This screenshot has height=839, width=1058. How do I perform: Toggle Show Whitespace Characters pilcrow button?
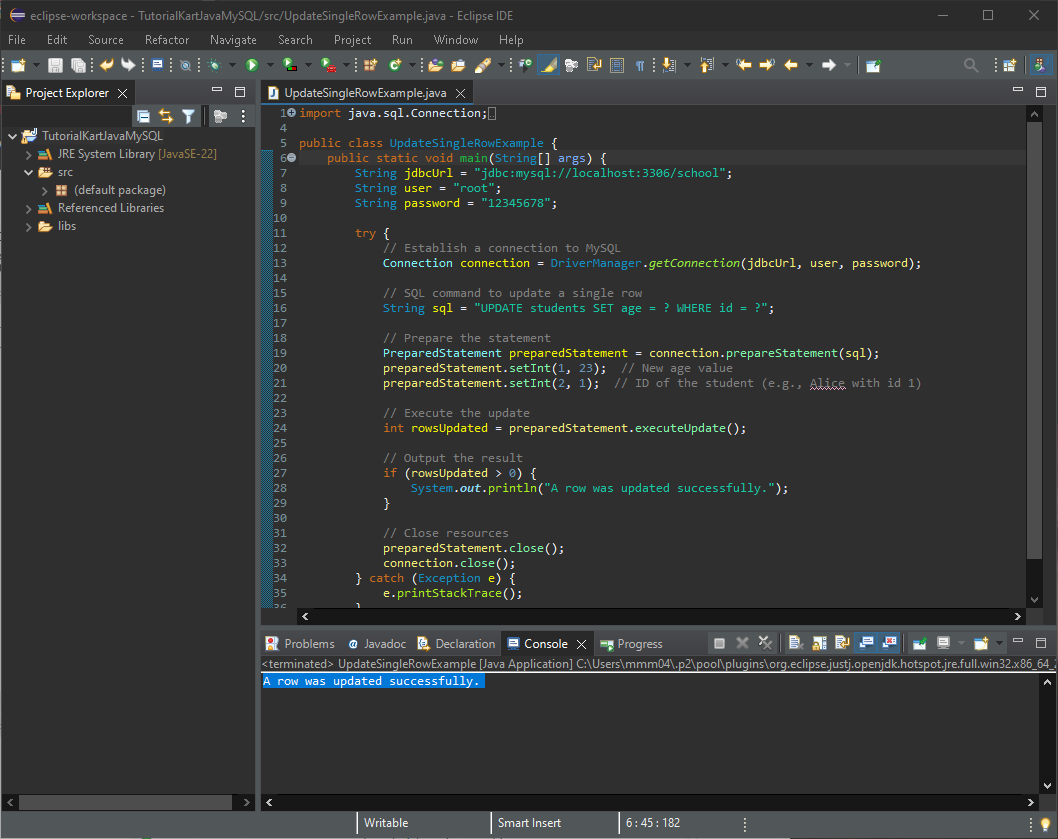point(640,65)
